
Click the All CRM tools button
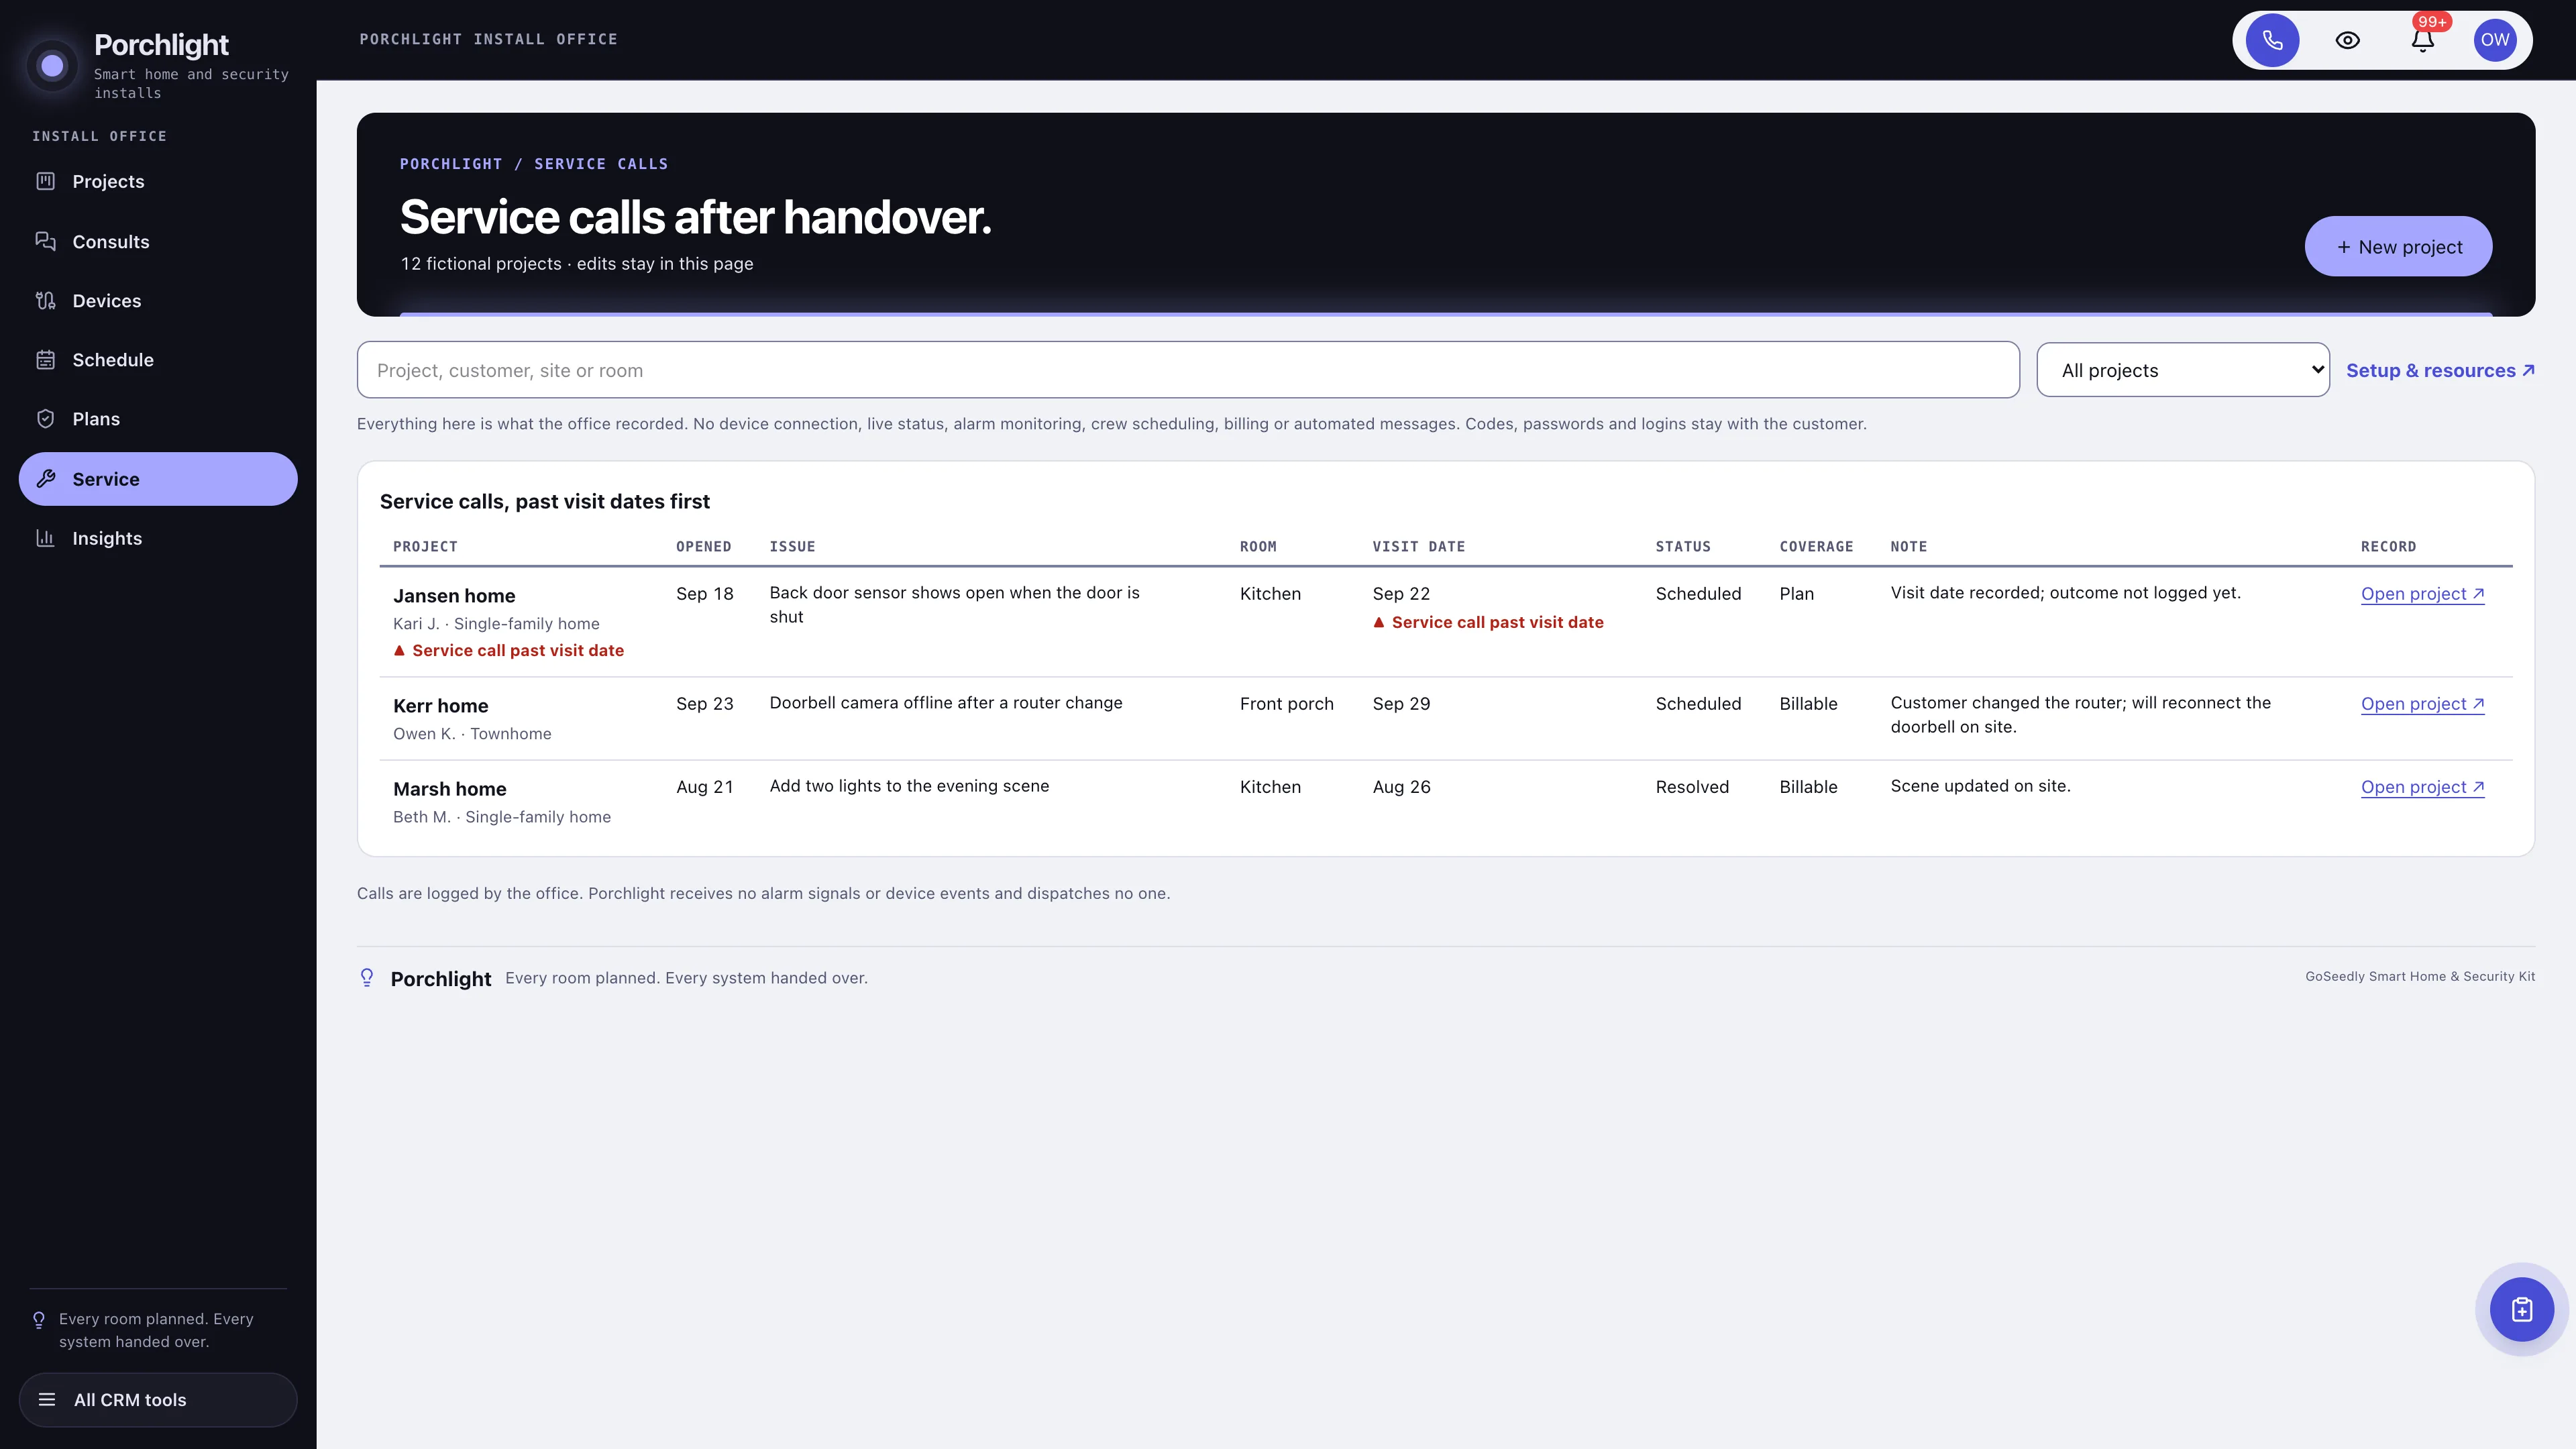pyautogui.click(x=158, y=1399)
